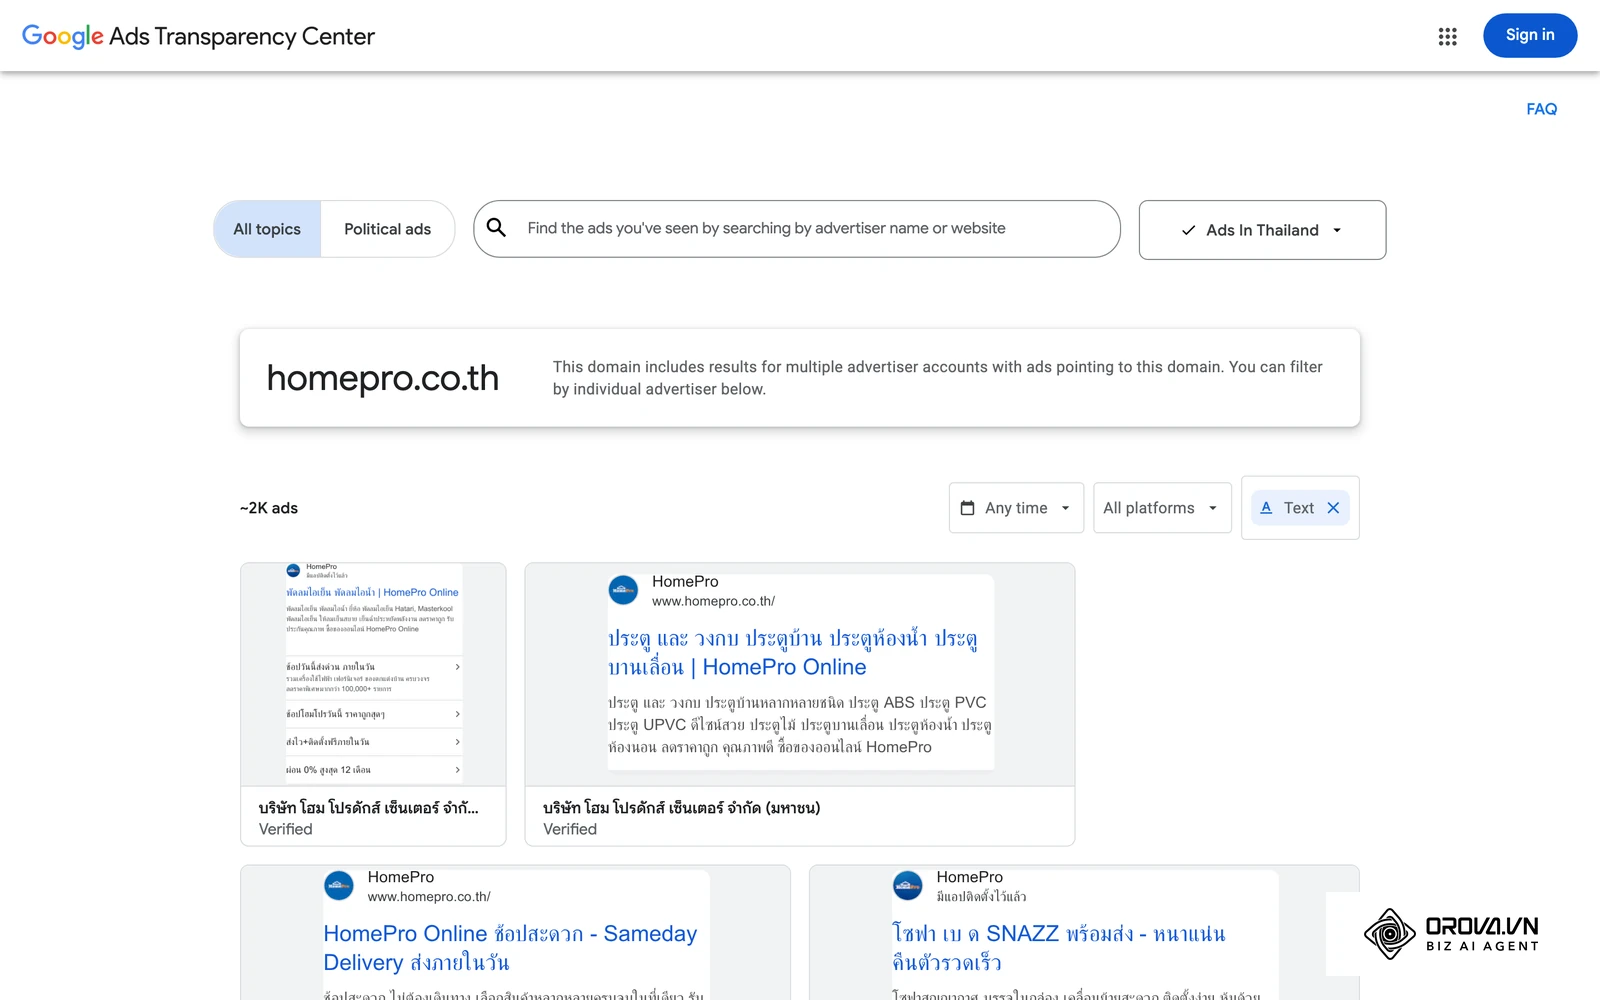
Task: Switch to Political ads
Action: 387,229
